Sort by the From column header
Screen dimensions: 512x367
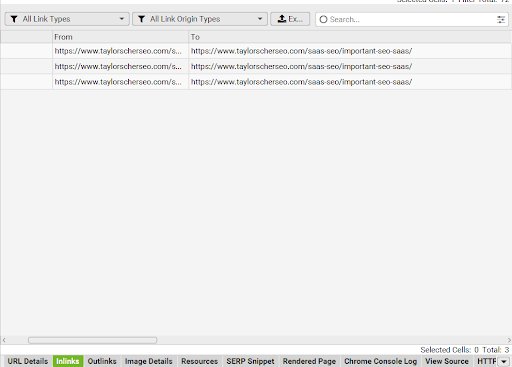pos(120,37)
